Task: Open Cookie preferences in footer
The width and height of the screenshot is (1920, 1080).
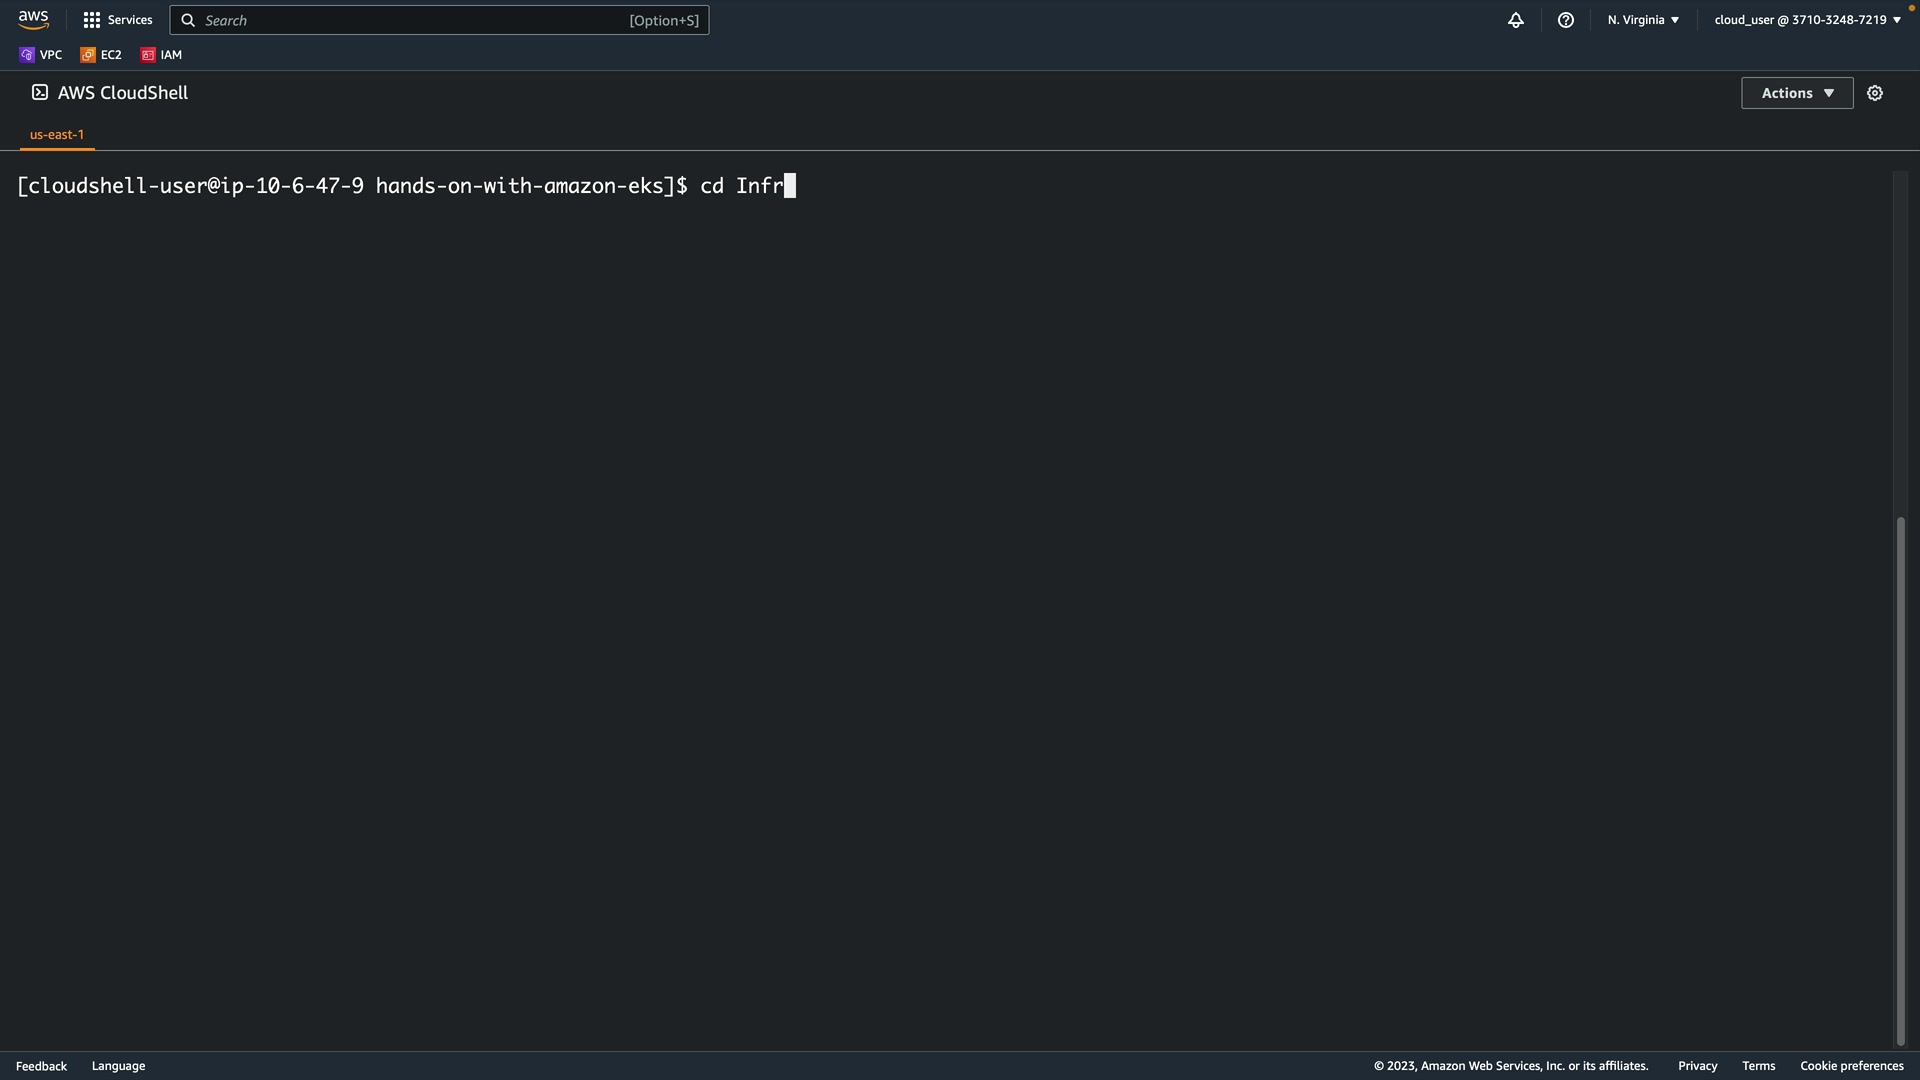Action: (x=1851, y=1066)
